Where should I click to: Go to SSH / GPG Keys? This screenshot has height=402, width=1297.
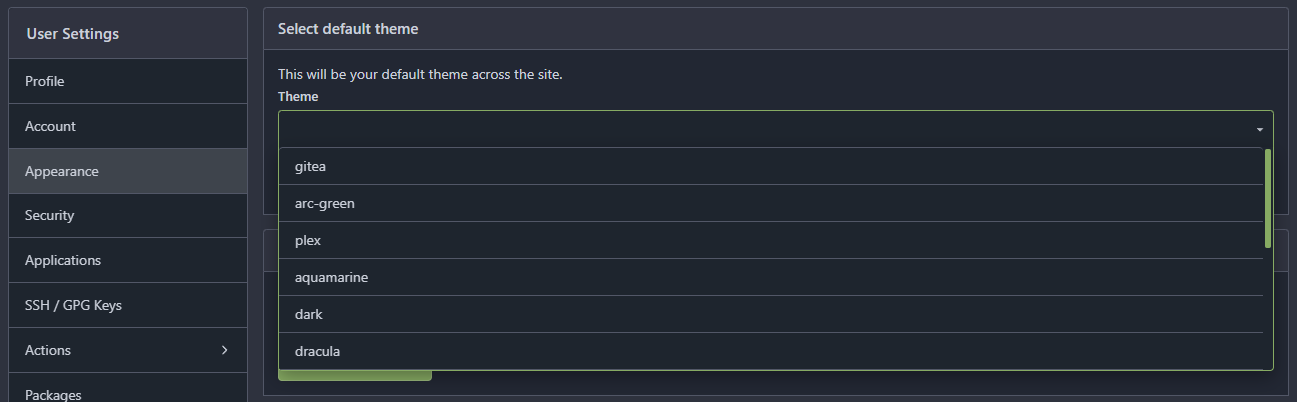click(73, 305)
